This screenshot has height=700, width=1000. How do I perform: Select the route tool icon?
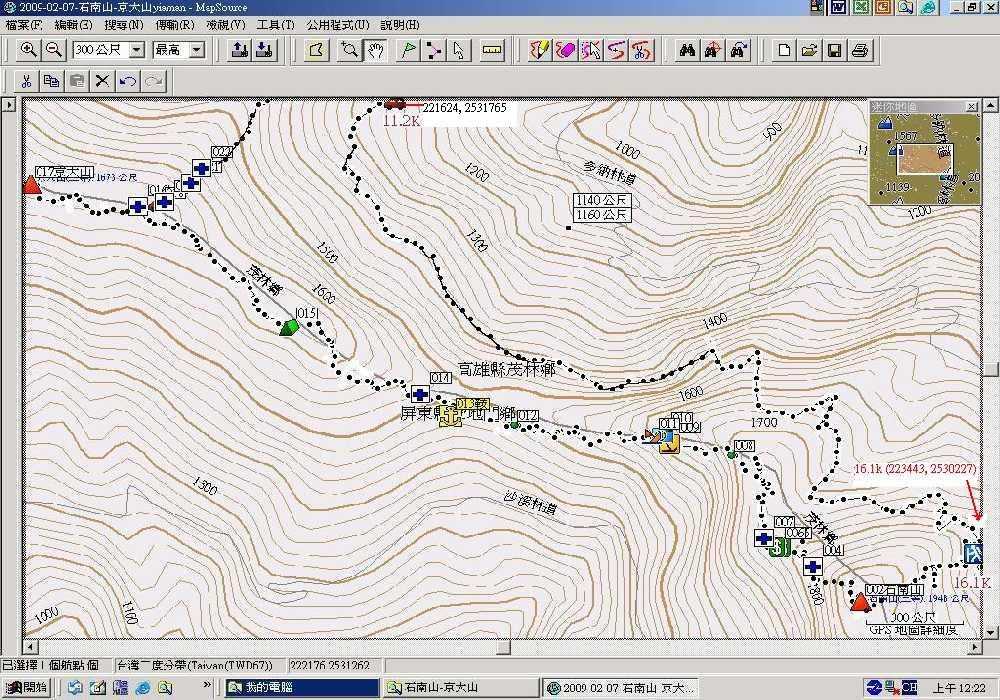tap(434, 49)
